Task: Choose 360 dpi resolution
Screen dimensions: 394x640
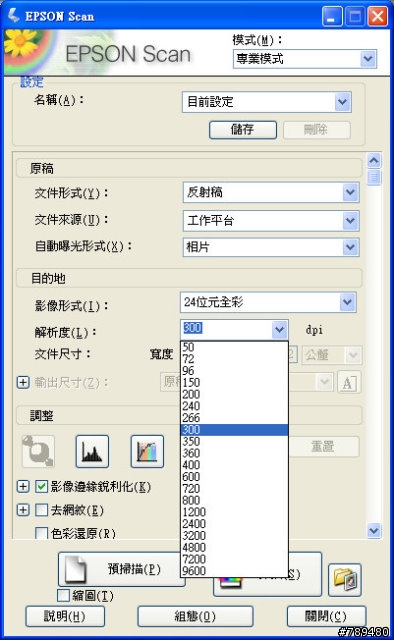Action: pos(234,453)
